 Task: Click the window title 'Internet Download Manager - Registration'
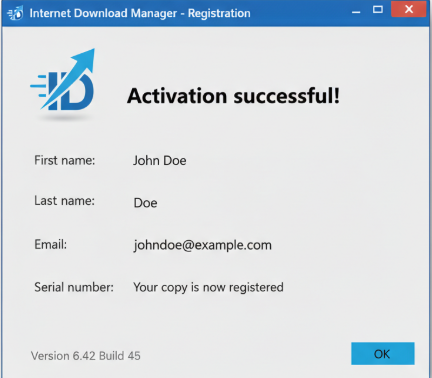(140, 13)
